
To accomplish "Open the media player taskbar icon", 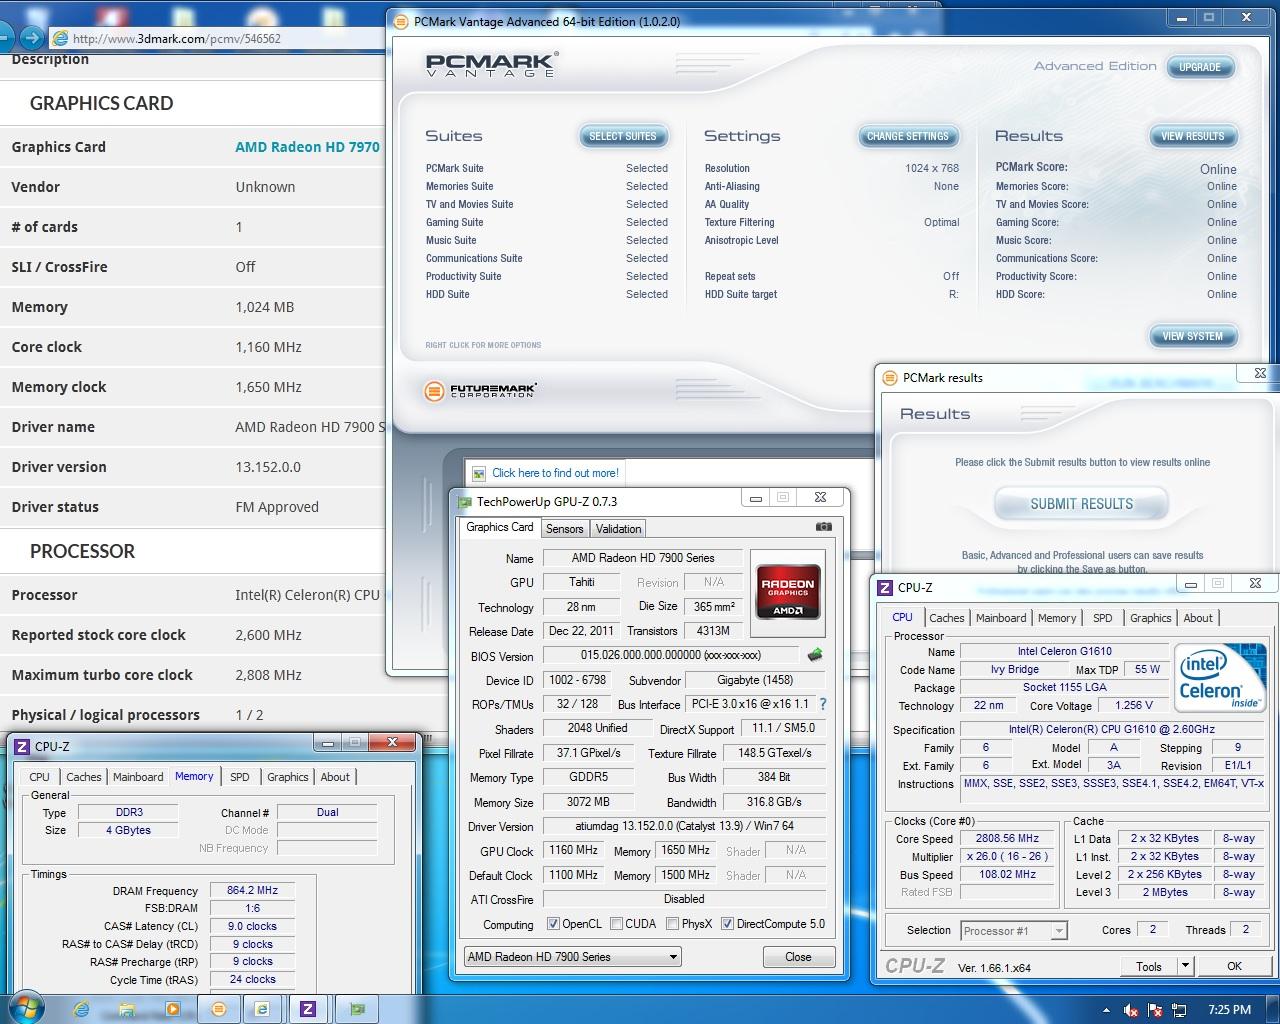I will 172,1009.
